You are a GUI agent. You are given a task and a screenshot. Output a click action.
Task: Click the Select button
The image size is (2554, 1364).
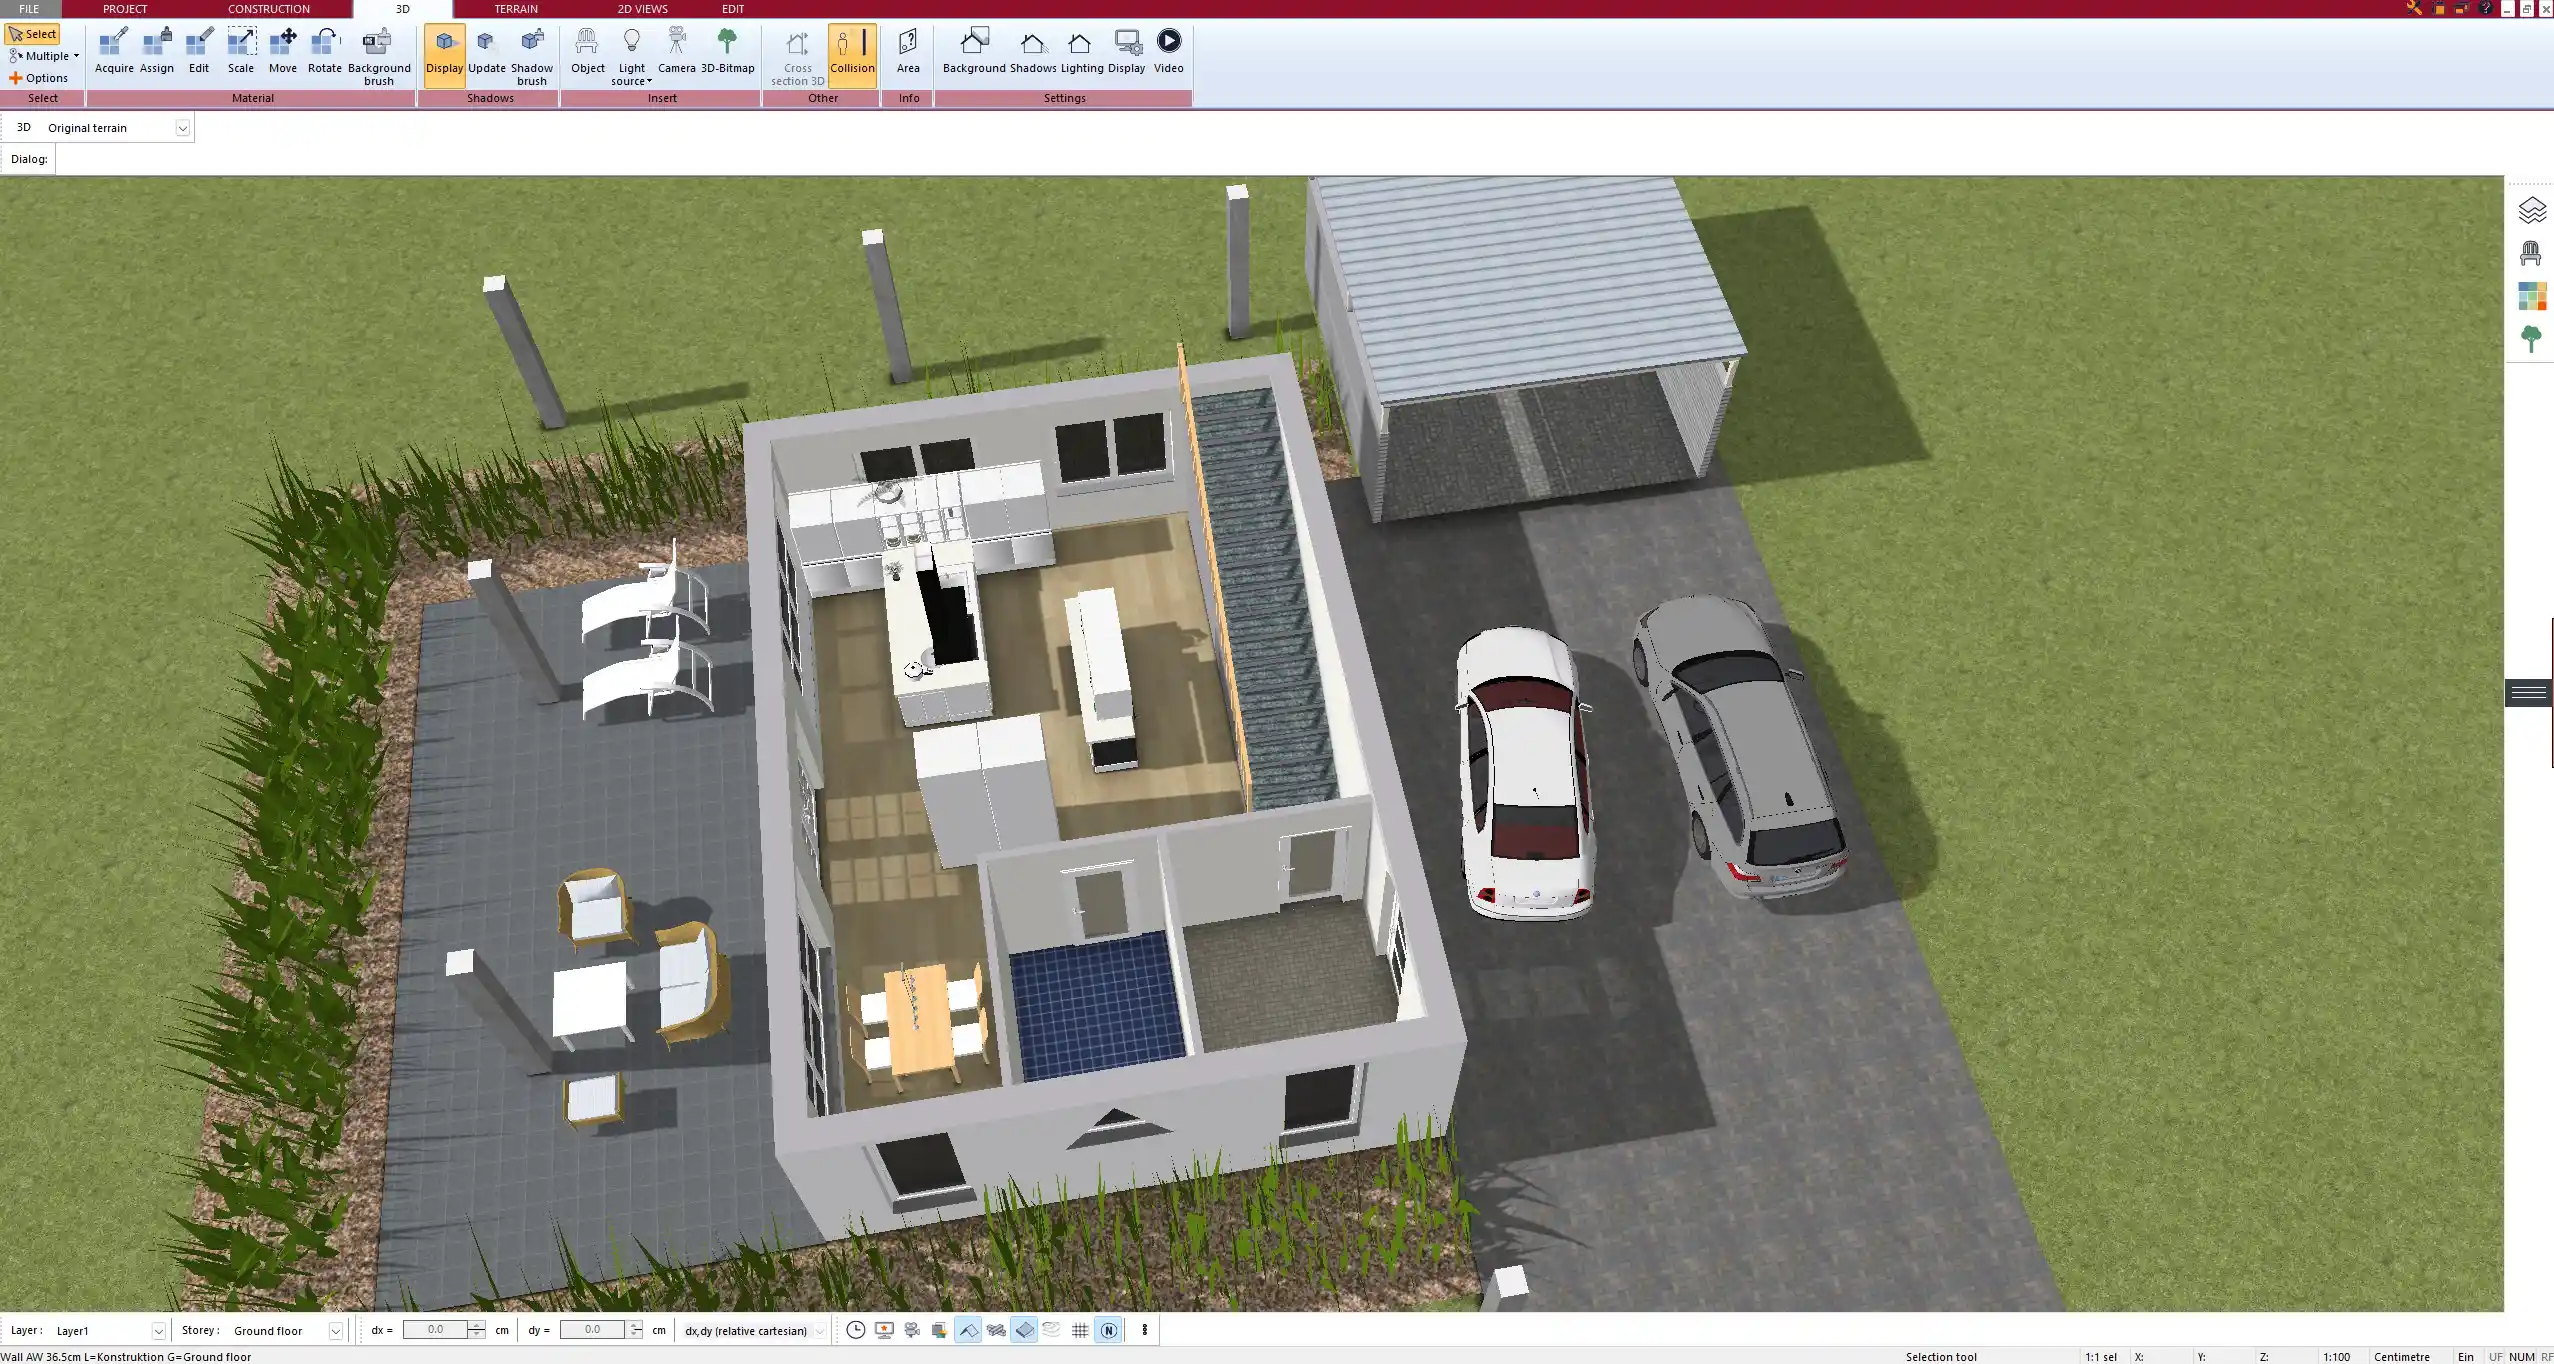coord(33,34)
